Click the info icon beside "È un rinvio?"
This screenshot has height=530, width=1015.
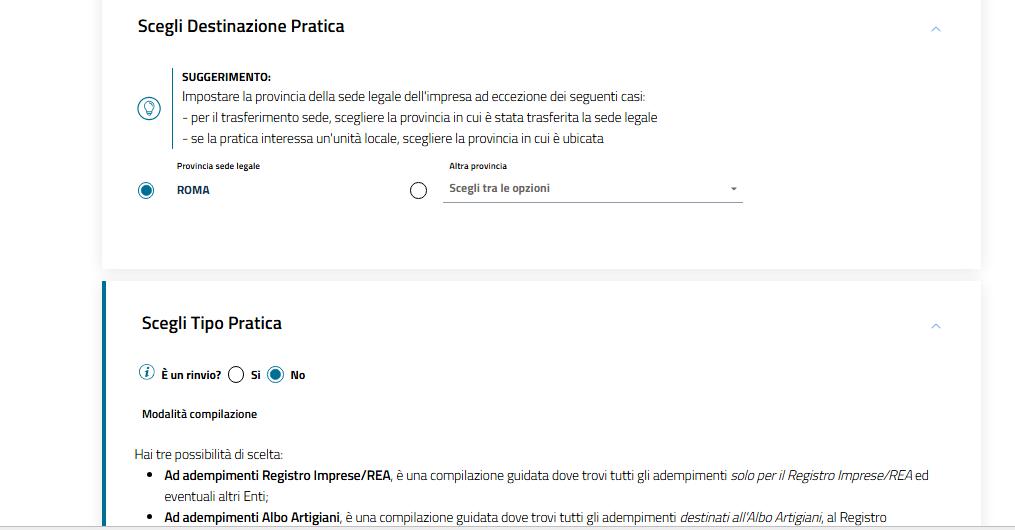pos(147,373)
